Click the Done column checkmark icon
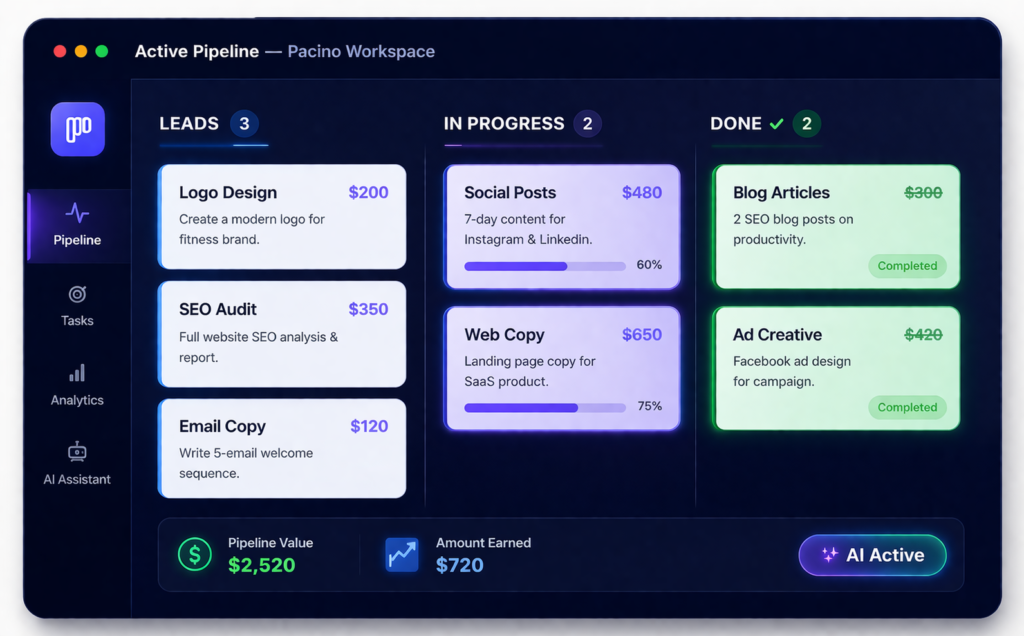Image resolution: width=1024 pixels, height=636 pixels. pyautogui.click(x=776, y=124)
